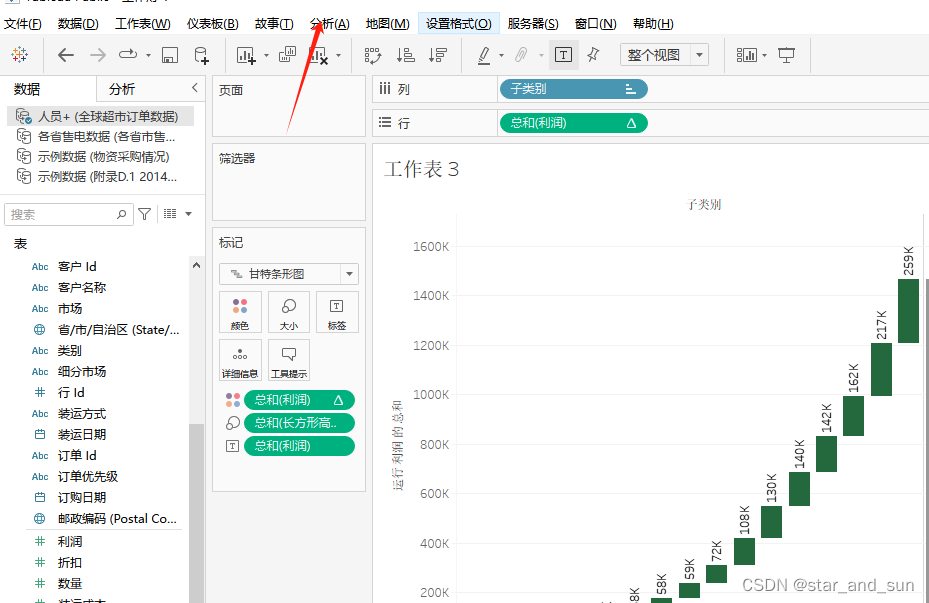Viewport: 929px width, 603px height.
Task: Open the 仪表板(B) menu
Action: coord(213,24)
